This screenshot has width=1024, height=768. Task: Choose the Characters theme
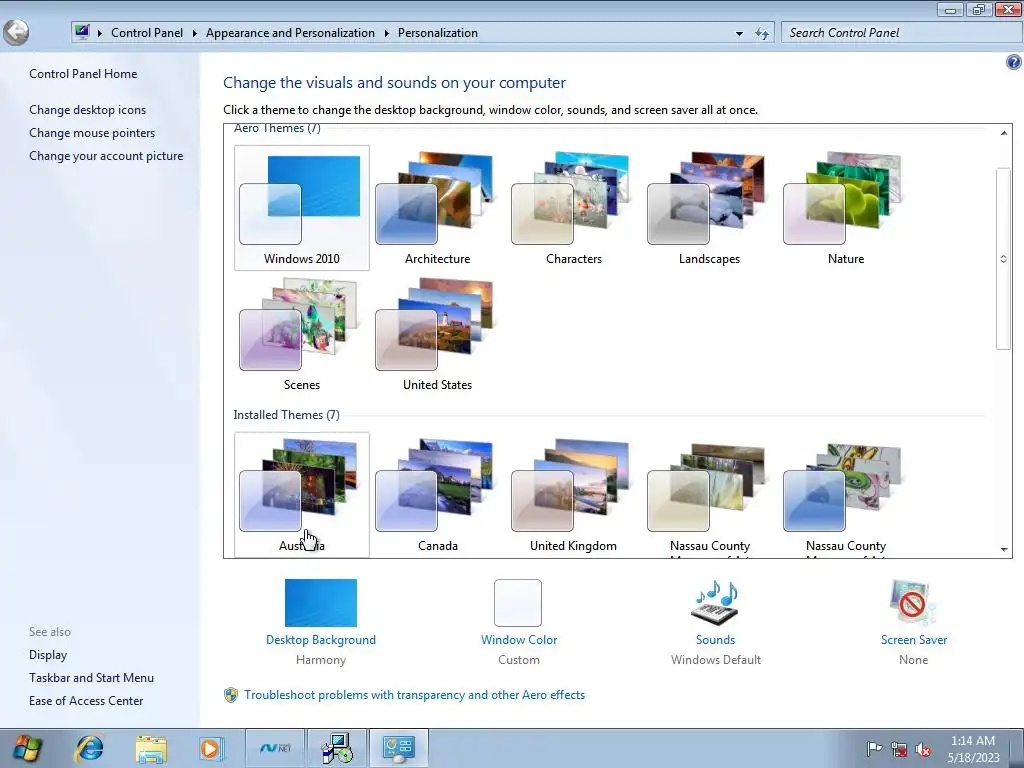click(x=573, y=208)
